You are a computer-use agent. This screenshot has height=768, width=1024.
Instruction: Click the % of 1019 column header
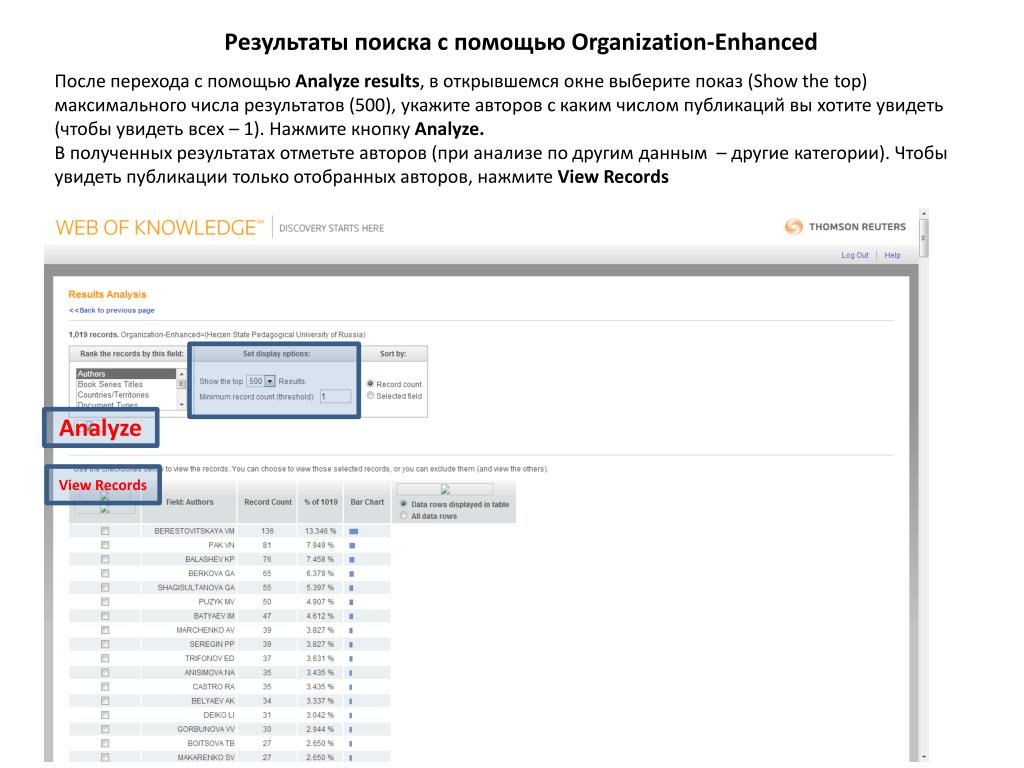(x=321, y=502)
